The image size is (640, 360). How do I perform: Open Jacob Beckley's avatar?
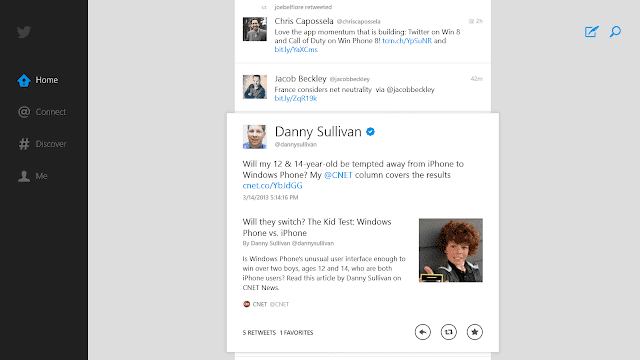[255, 87]
